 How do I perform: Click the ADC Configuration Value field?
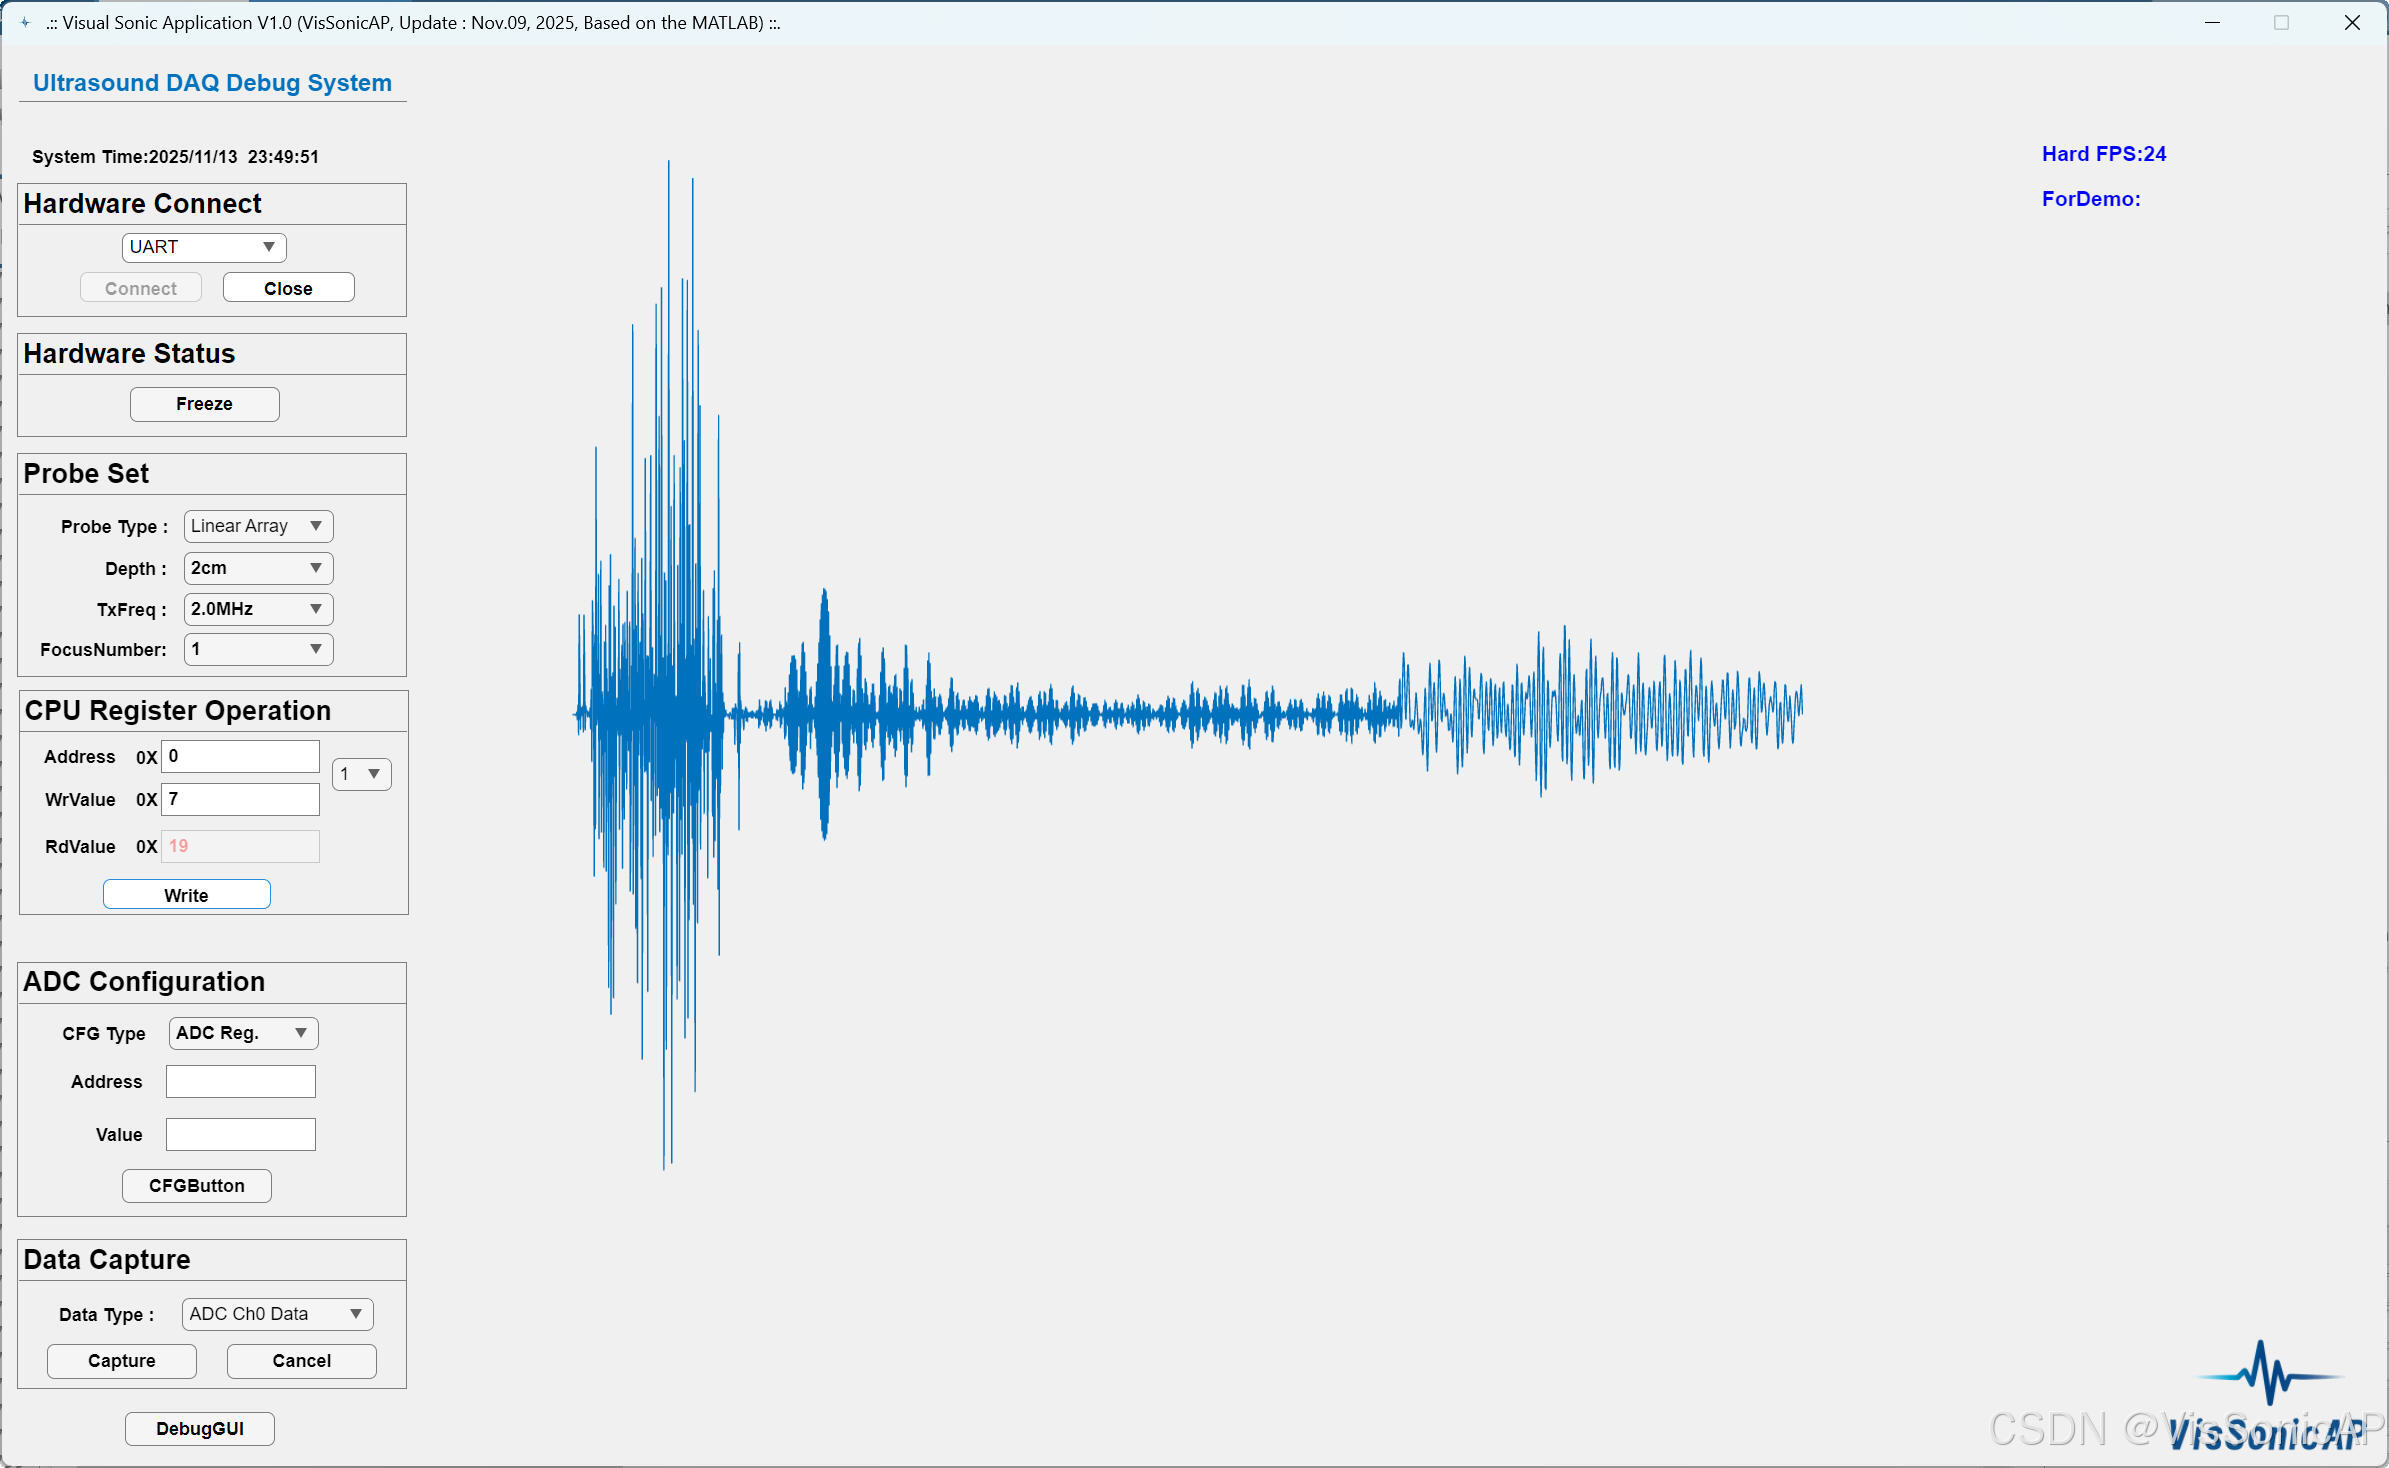240,1135
